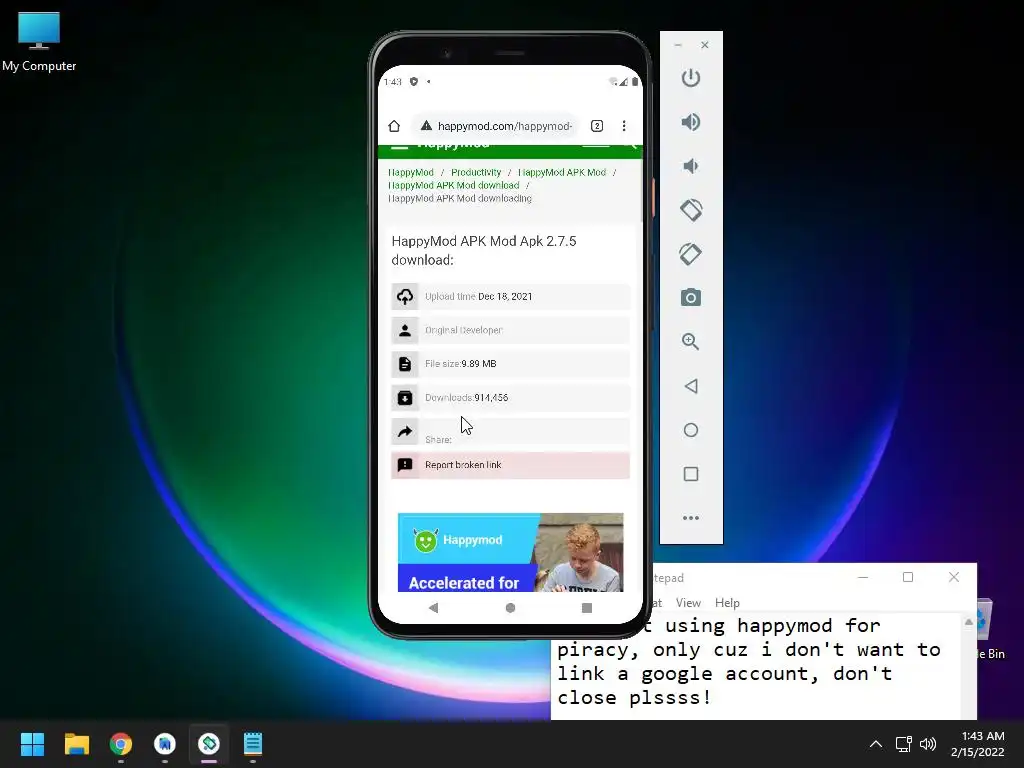Click the Report broken link button

coord(511,465)
